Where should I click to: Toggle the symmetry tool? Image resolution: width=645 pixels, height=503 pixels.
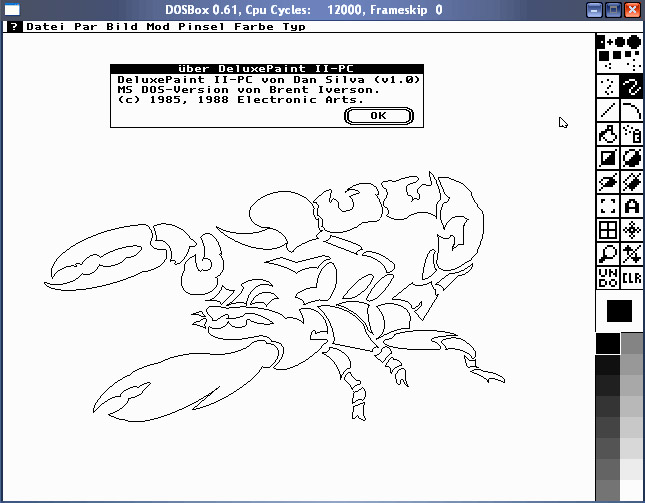631,229
